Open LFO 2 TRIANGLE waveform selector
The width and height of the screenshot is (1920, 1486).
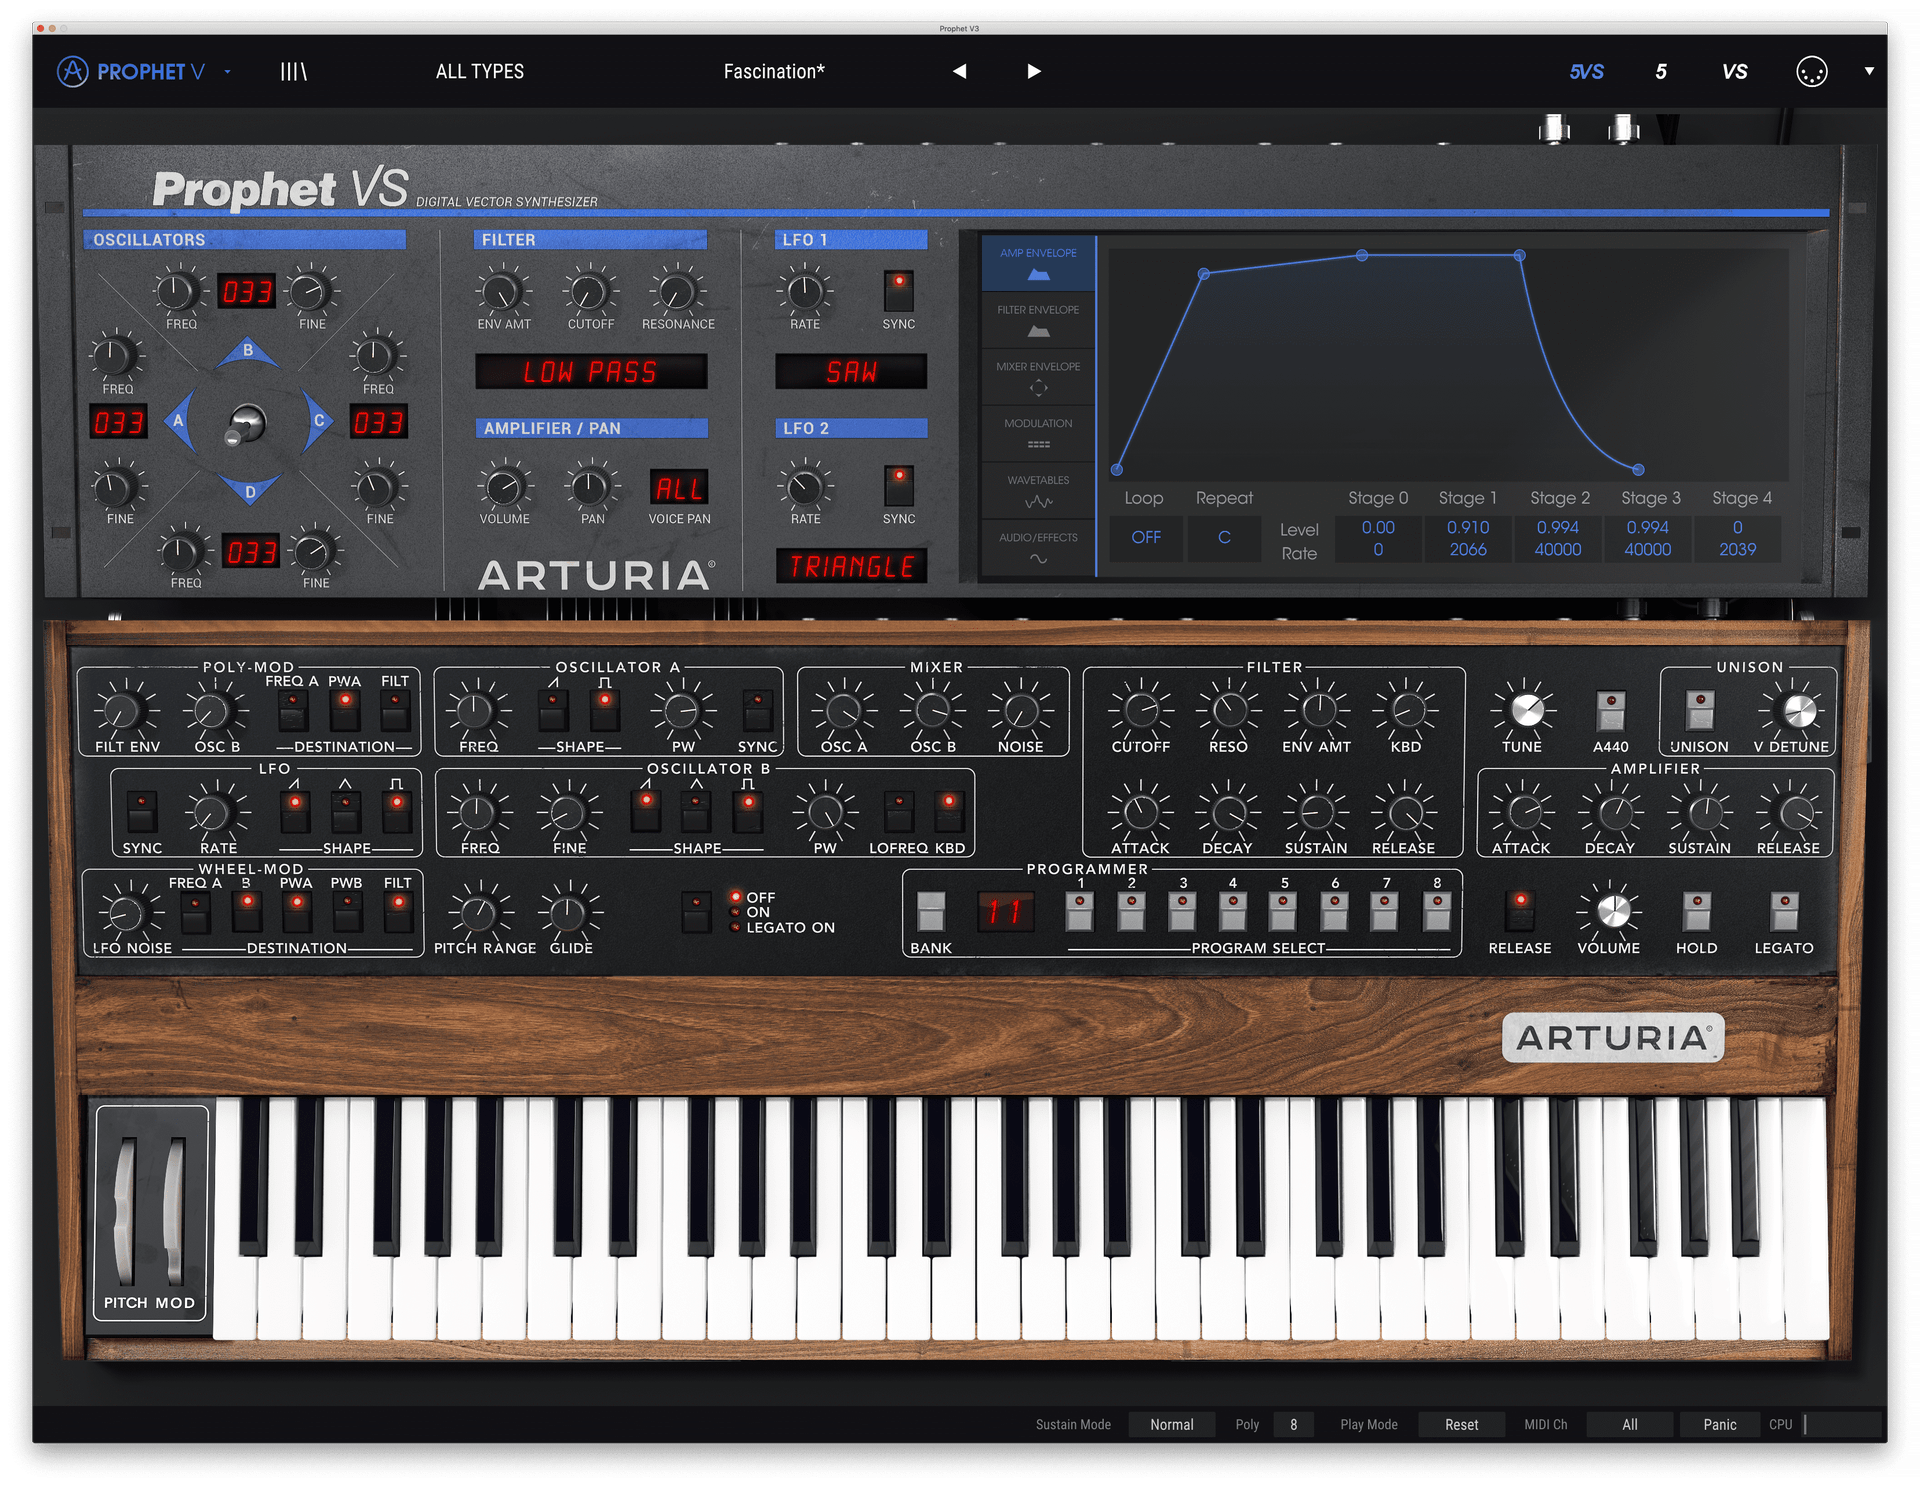pos(851,566)
